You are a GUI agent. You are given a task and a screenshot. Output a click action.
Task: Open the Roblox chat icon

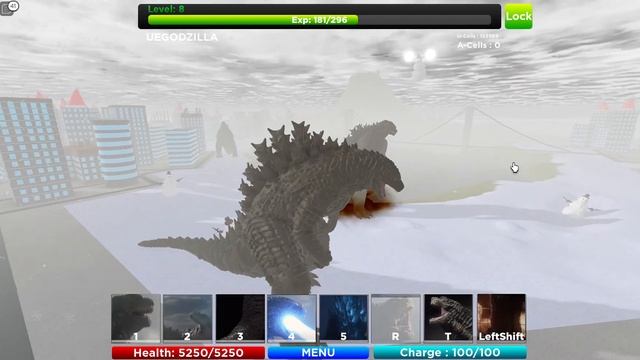(9, 8)
